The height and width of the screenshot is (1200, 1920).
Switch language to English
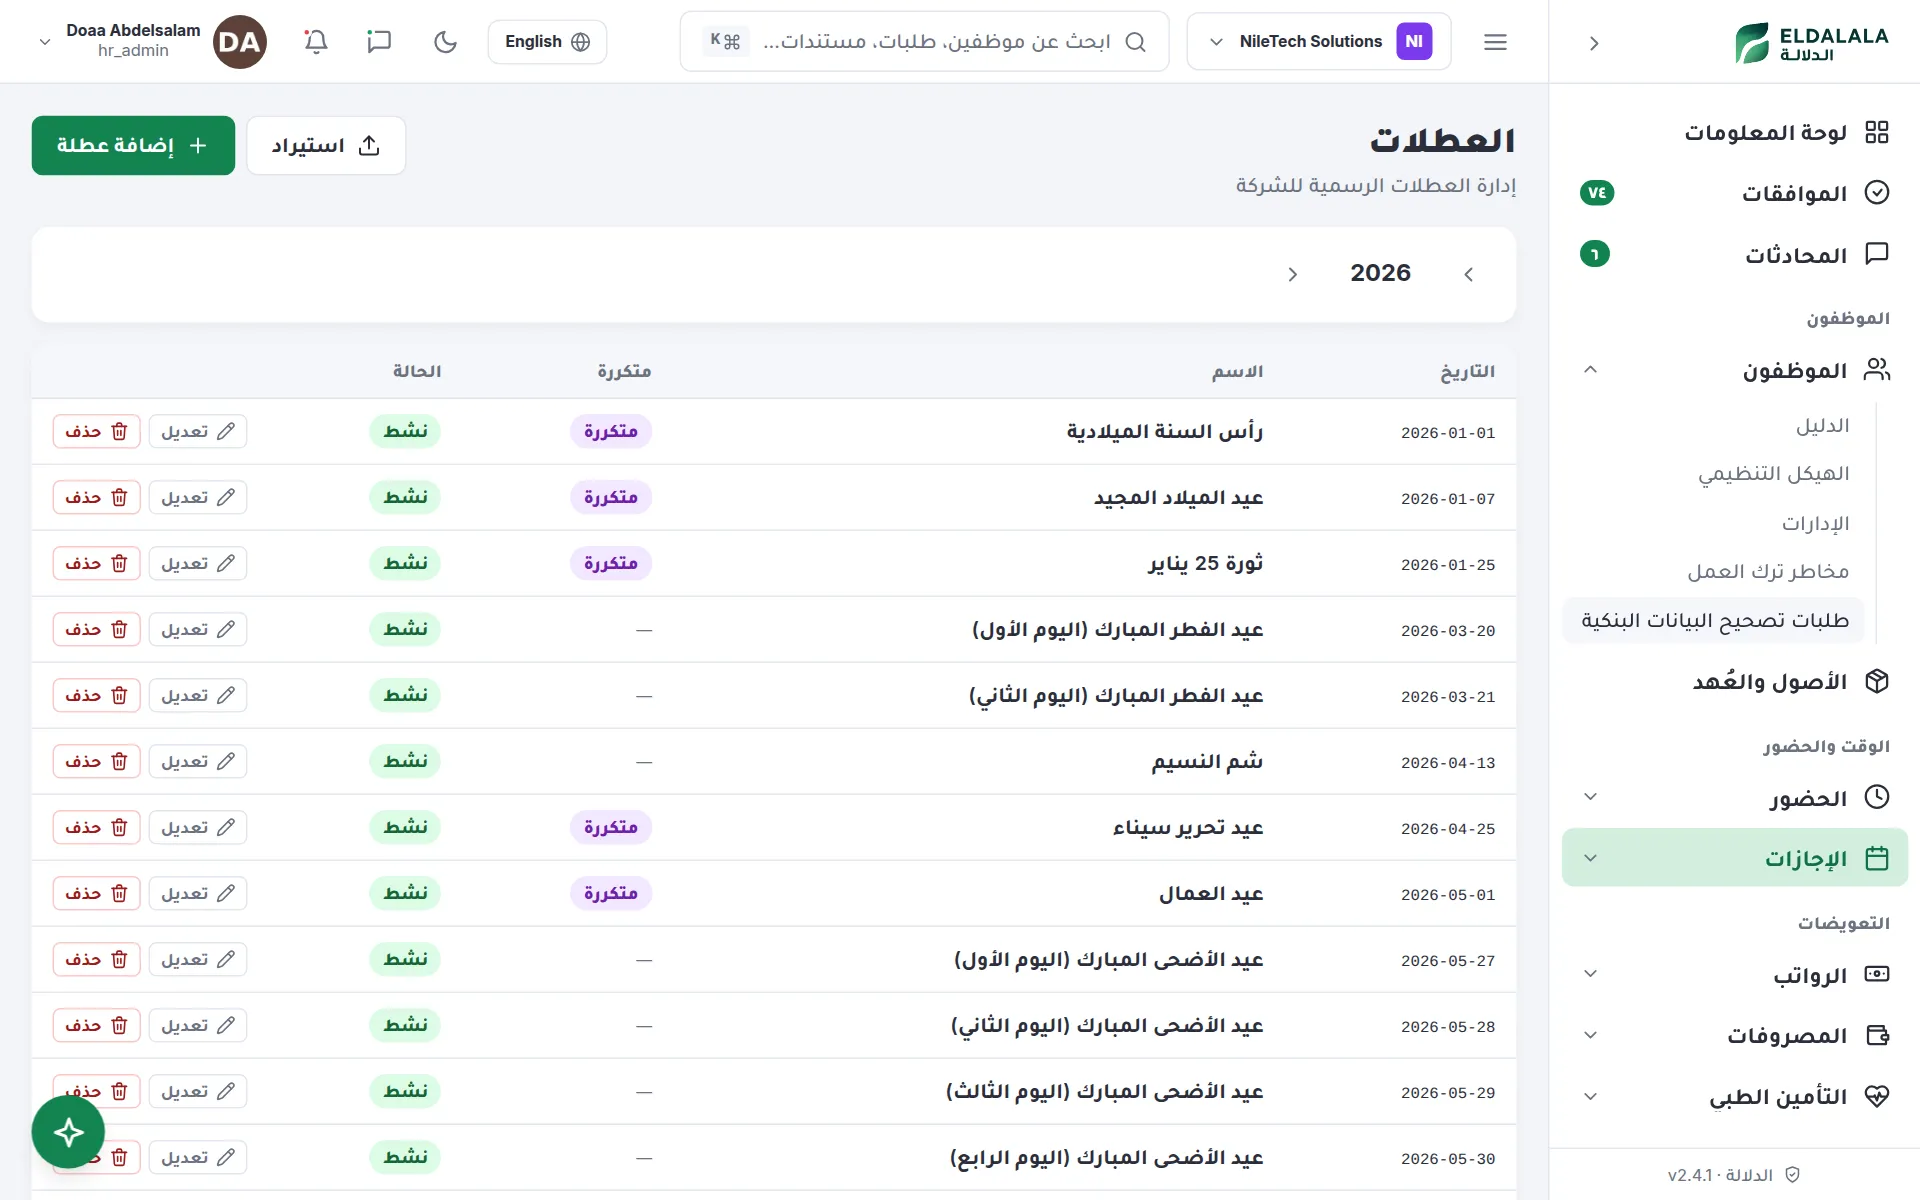(x=547, y=42)
